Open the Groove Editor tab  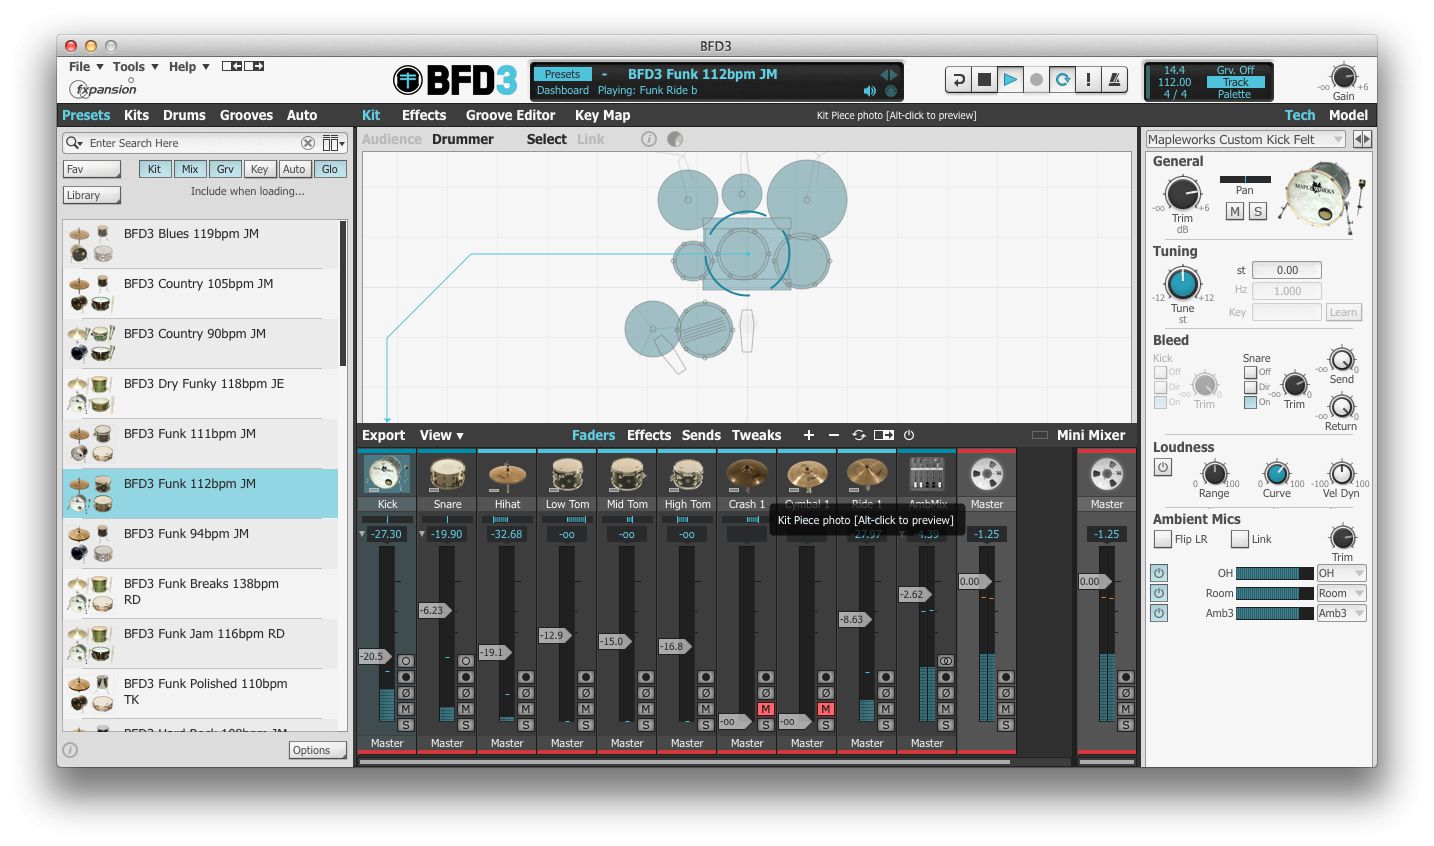(510, 115)
